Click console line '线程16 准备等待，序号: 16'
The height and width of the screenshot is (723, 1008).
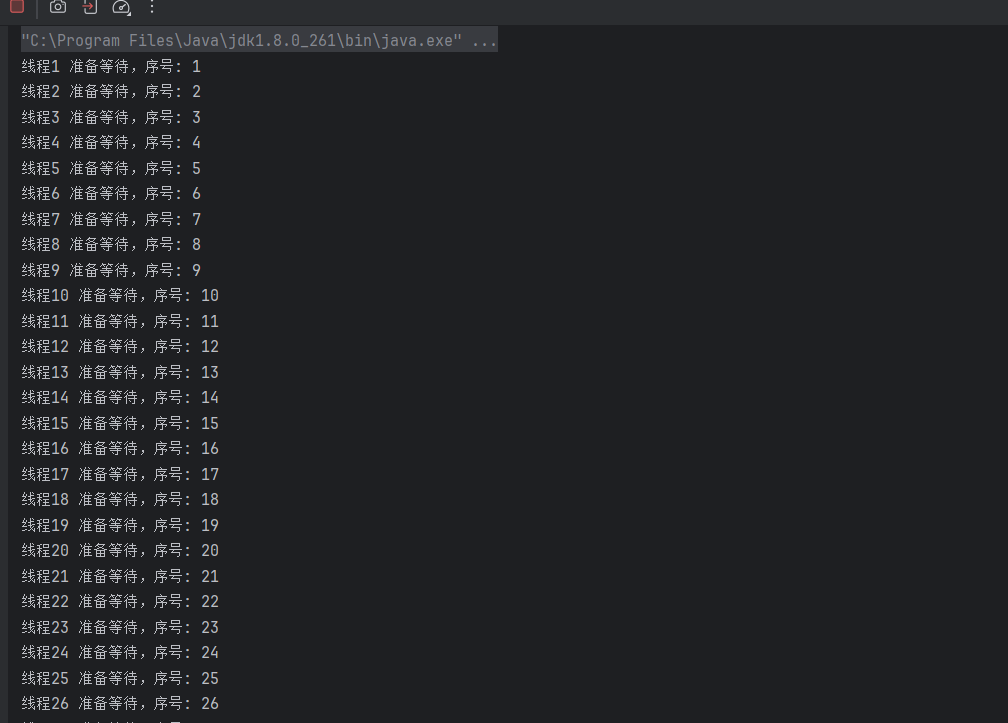coord(120,448)
